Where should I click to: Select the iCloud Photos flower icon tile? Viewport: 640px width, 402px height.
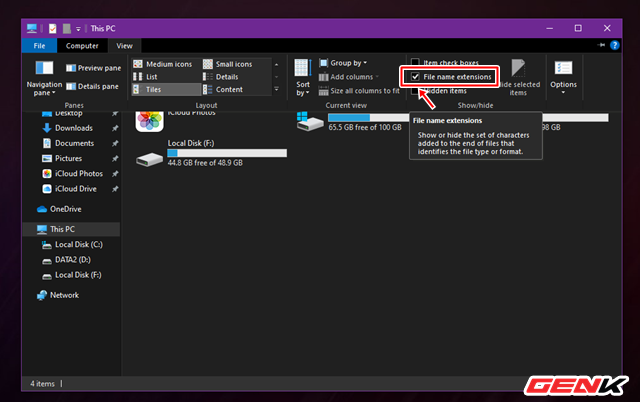click(x=149, y=121)
